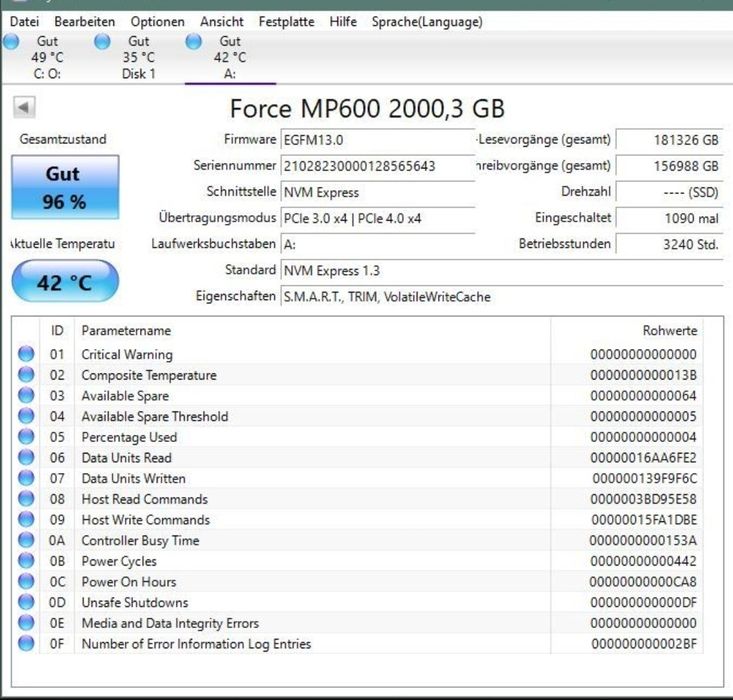Go to previous disk with left arrow
733x700 pixels.
24,108
